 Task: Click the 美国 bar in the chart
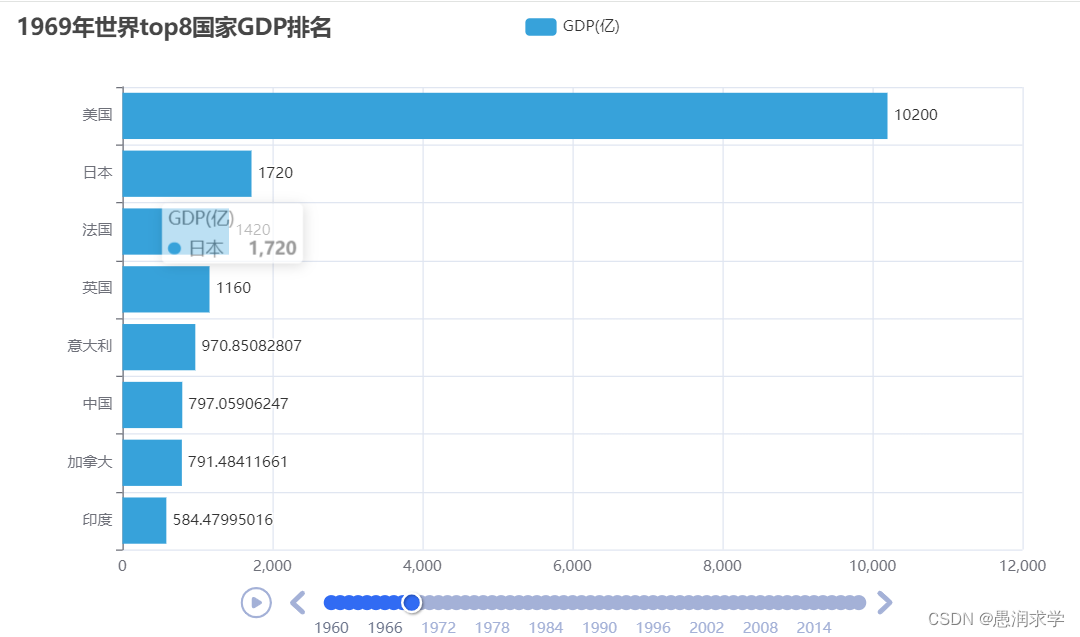tap(505, 116)
